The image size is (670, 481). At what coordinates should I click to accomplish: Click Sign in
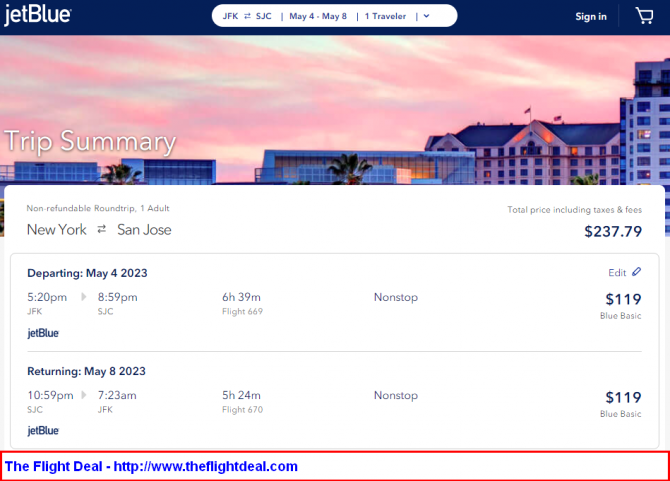(591, 17)
